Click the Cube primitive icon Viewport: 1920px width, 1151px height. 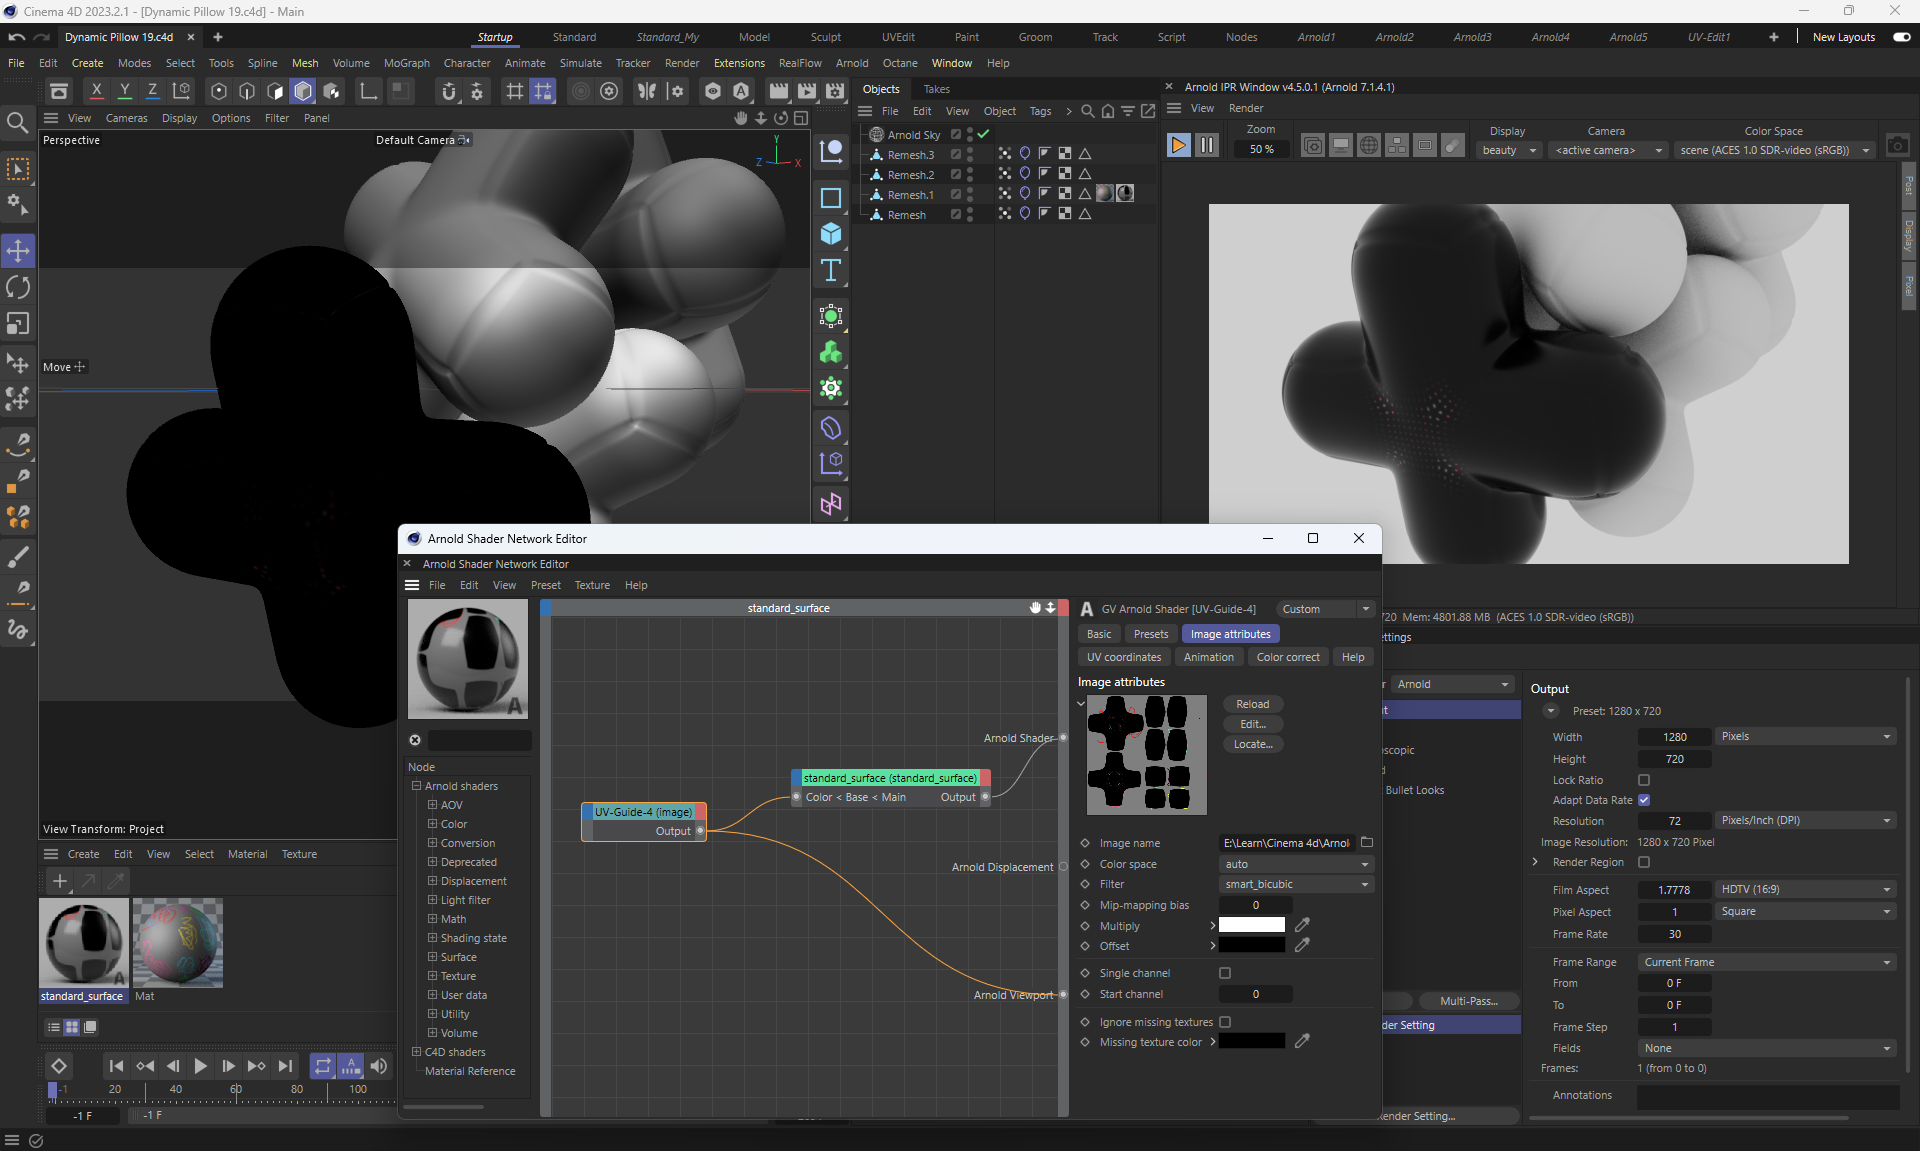tap(831, 234)
